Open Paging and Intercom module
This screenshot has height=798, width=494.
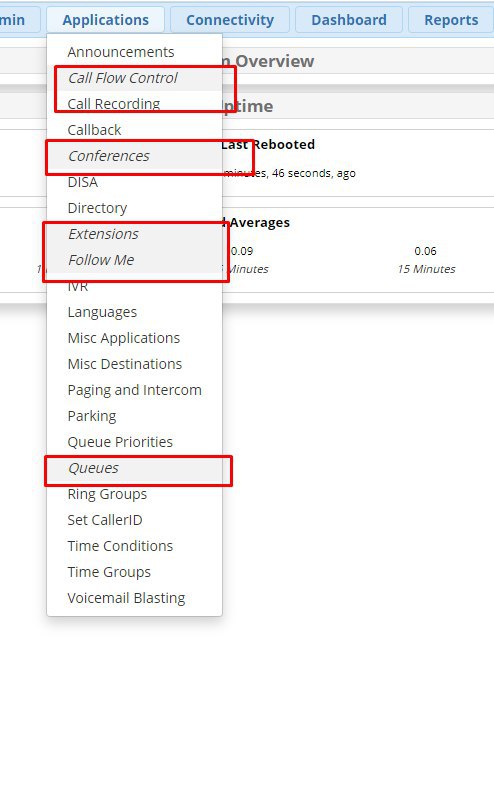coord(134,390)
